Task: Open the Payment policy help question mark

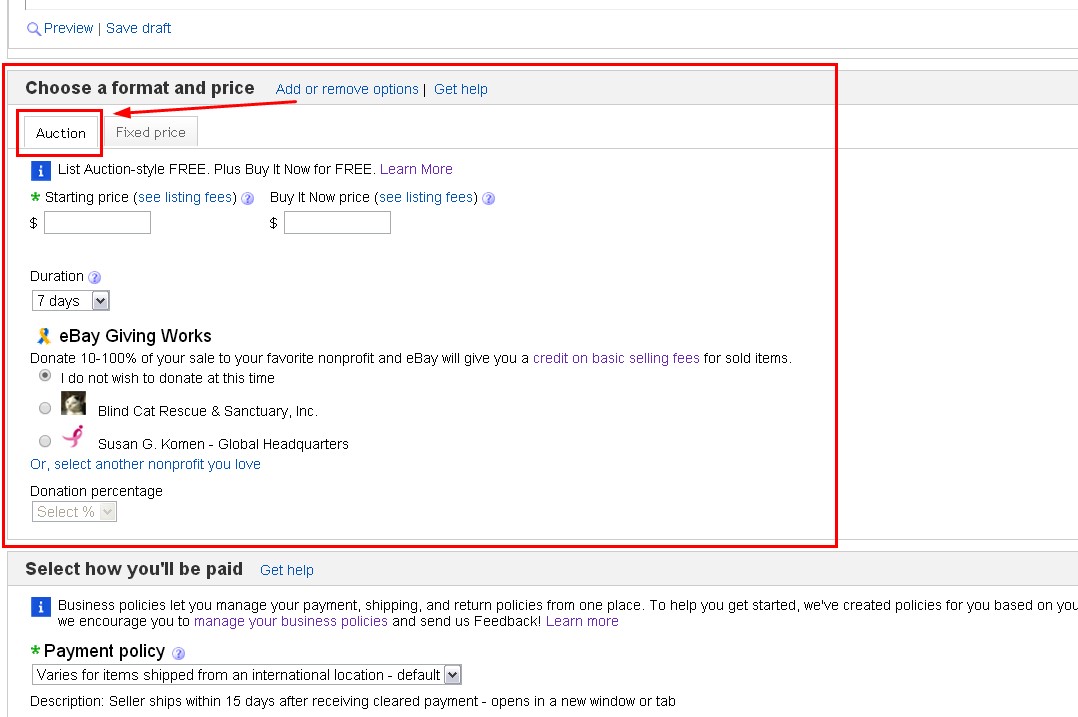Action: tap(178, 653)
